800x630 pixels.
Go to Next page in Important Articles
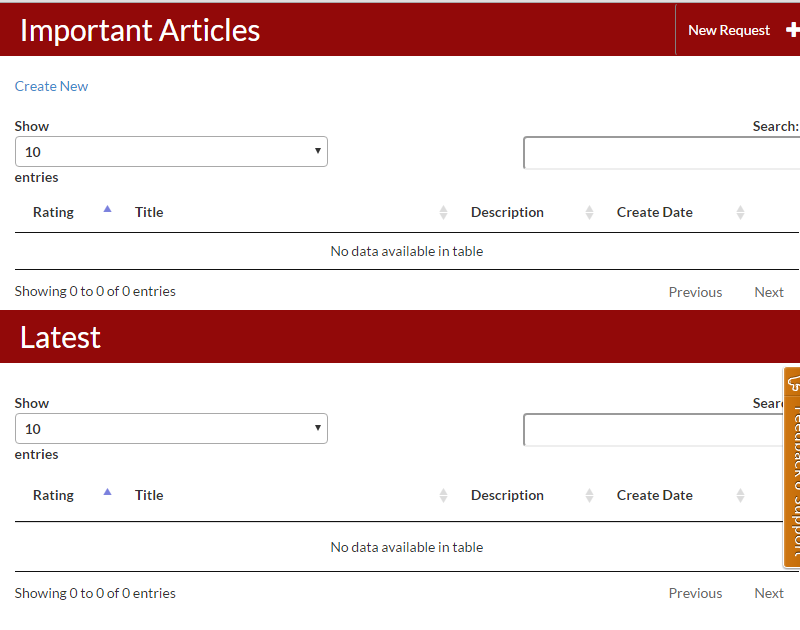click(768, 292)
